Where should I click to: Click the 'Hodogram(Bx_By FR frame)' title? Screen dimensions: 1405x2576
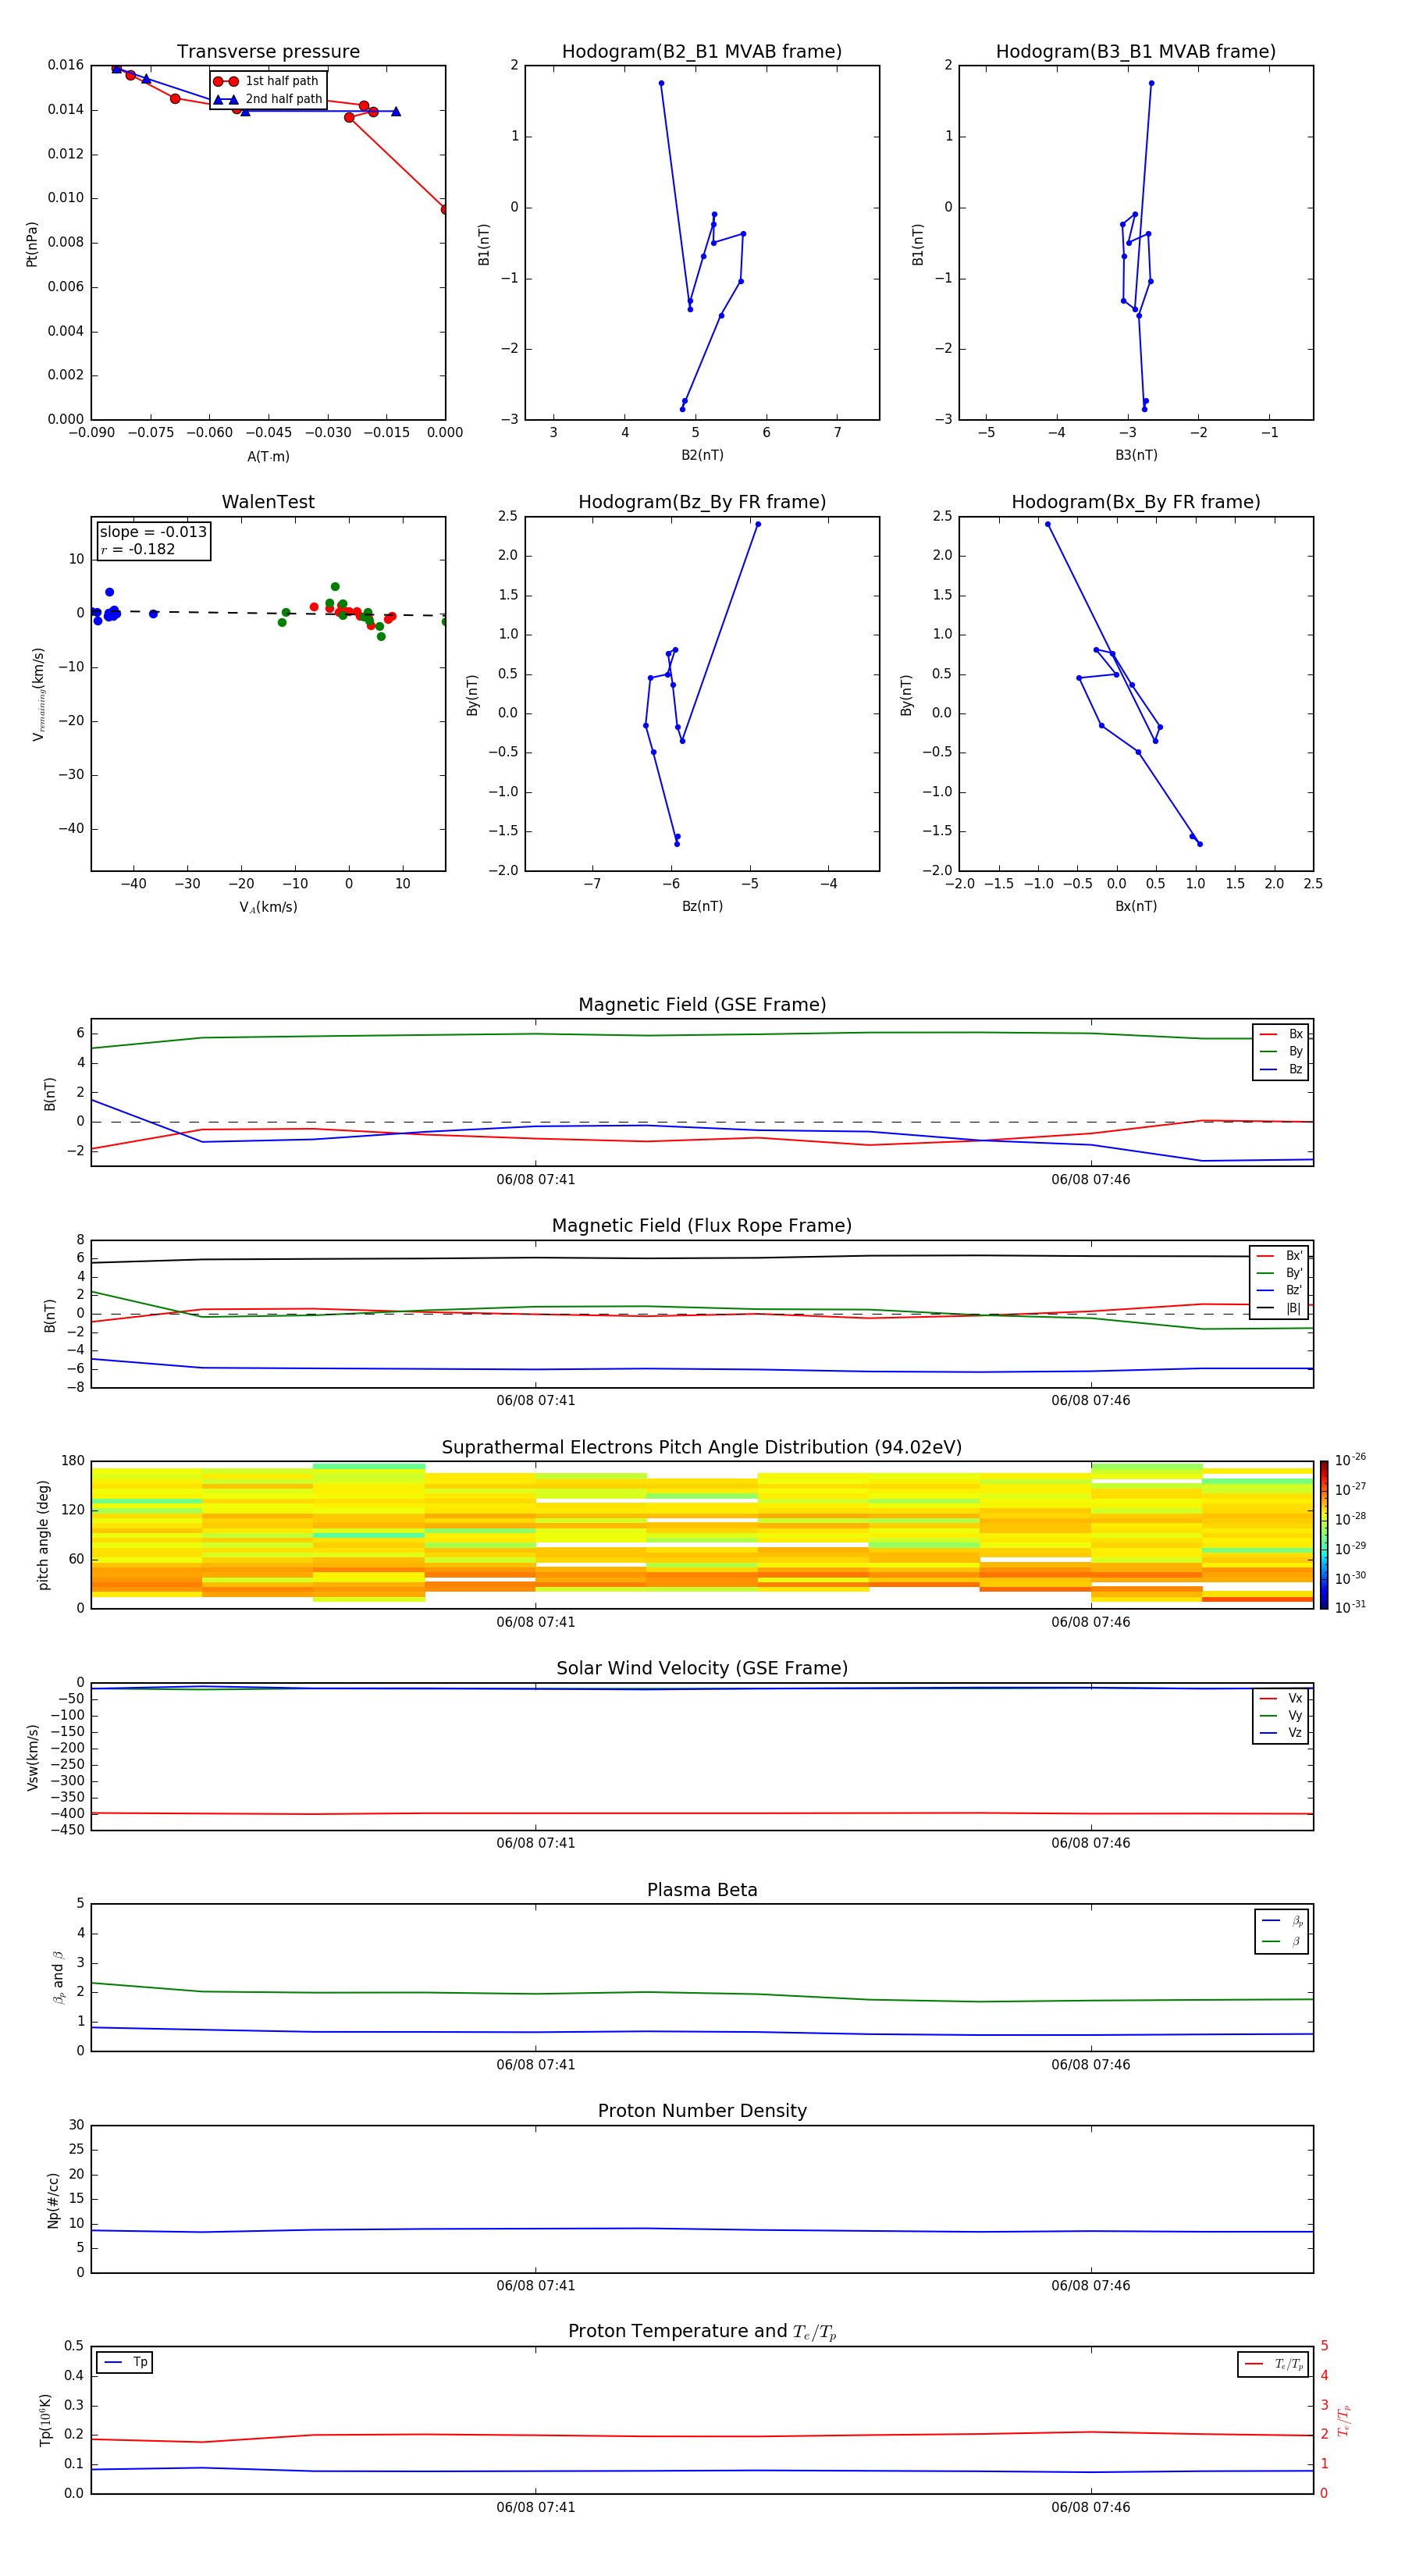pos(1136,502)
